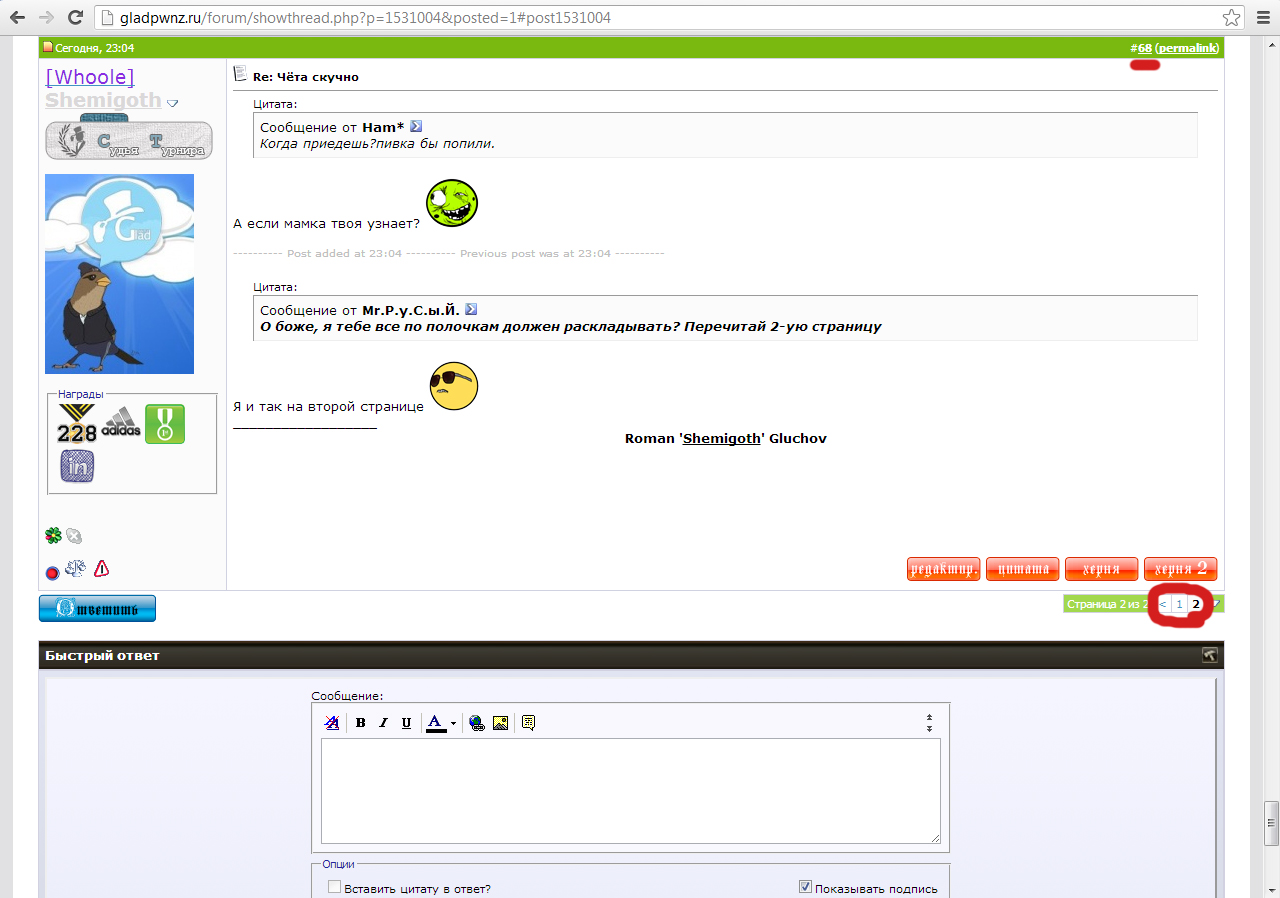Click the Insert Image icon
This screenshot has height=898, width=1280.
[500, 723]
